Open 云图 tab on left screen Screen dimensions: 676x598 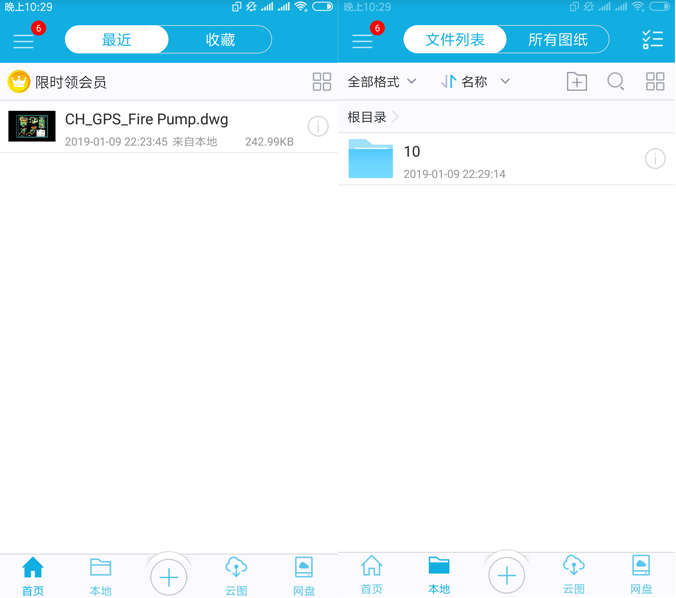coord(236,576)
